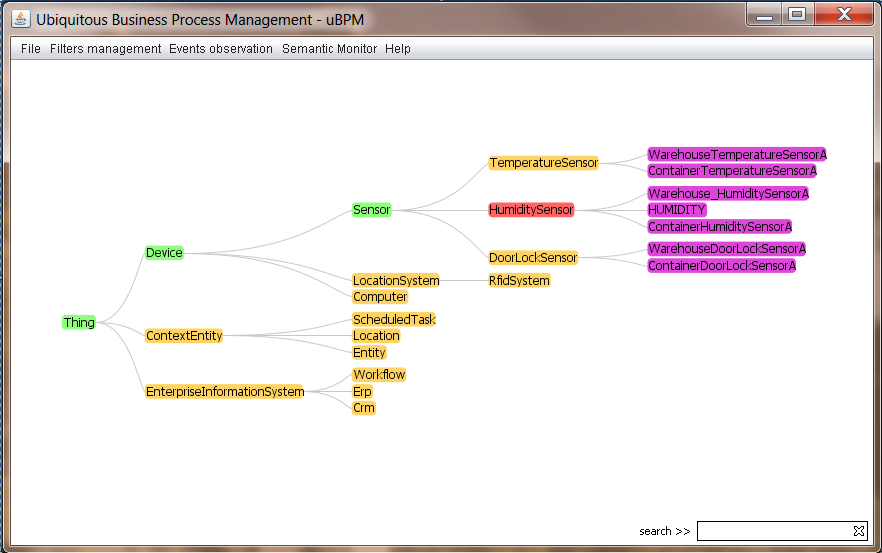Open the Filters management menu
The image size is (882, 553).
(x=105, y=49)
